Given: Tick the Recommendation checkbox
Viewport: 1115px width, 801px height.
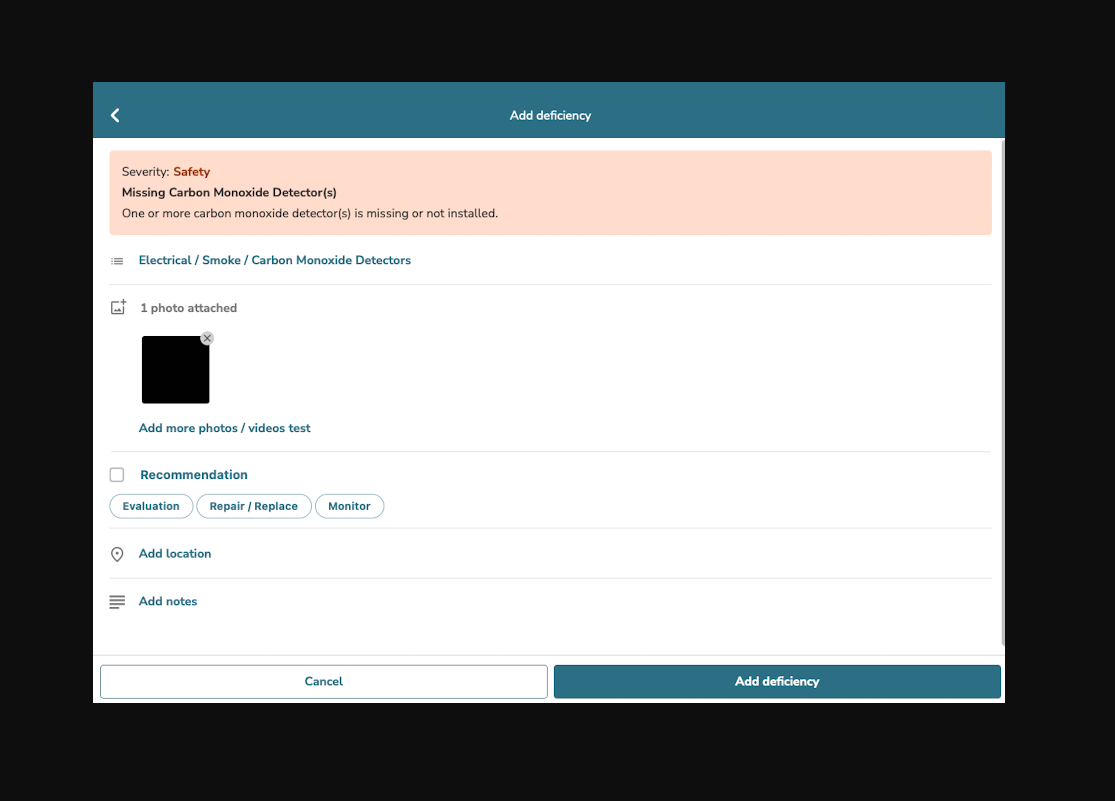Looking at the screenshot, I should 117,474.
